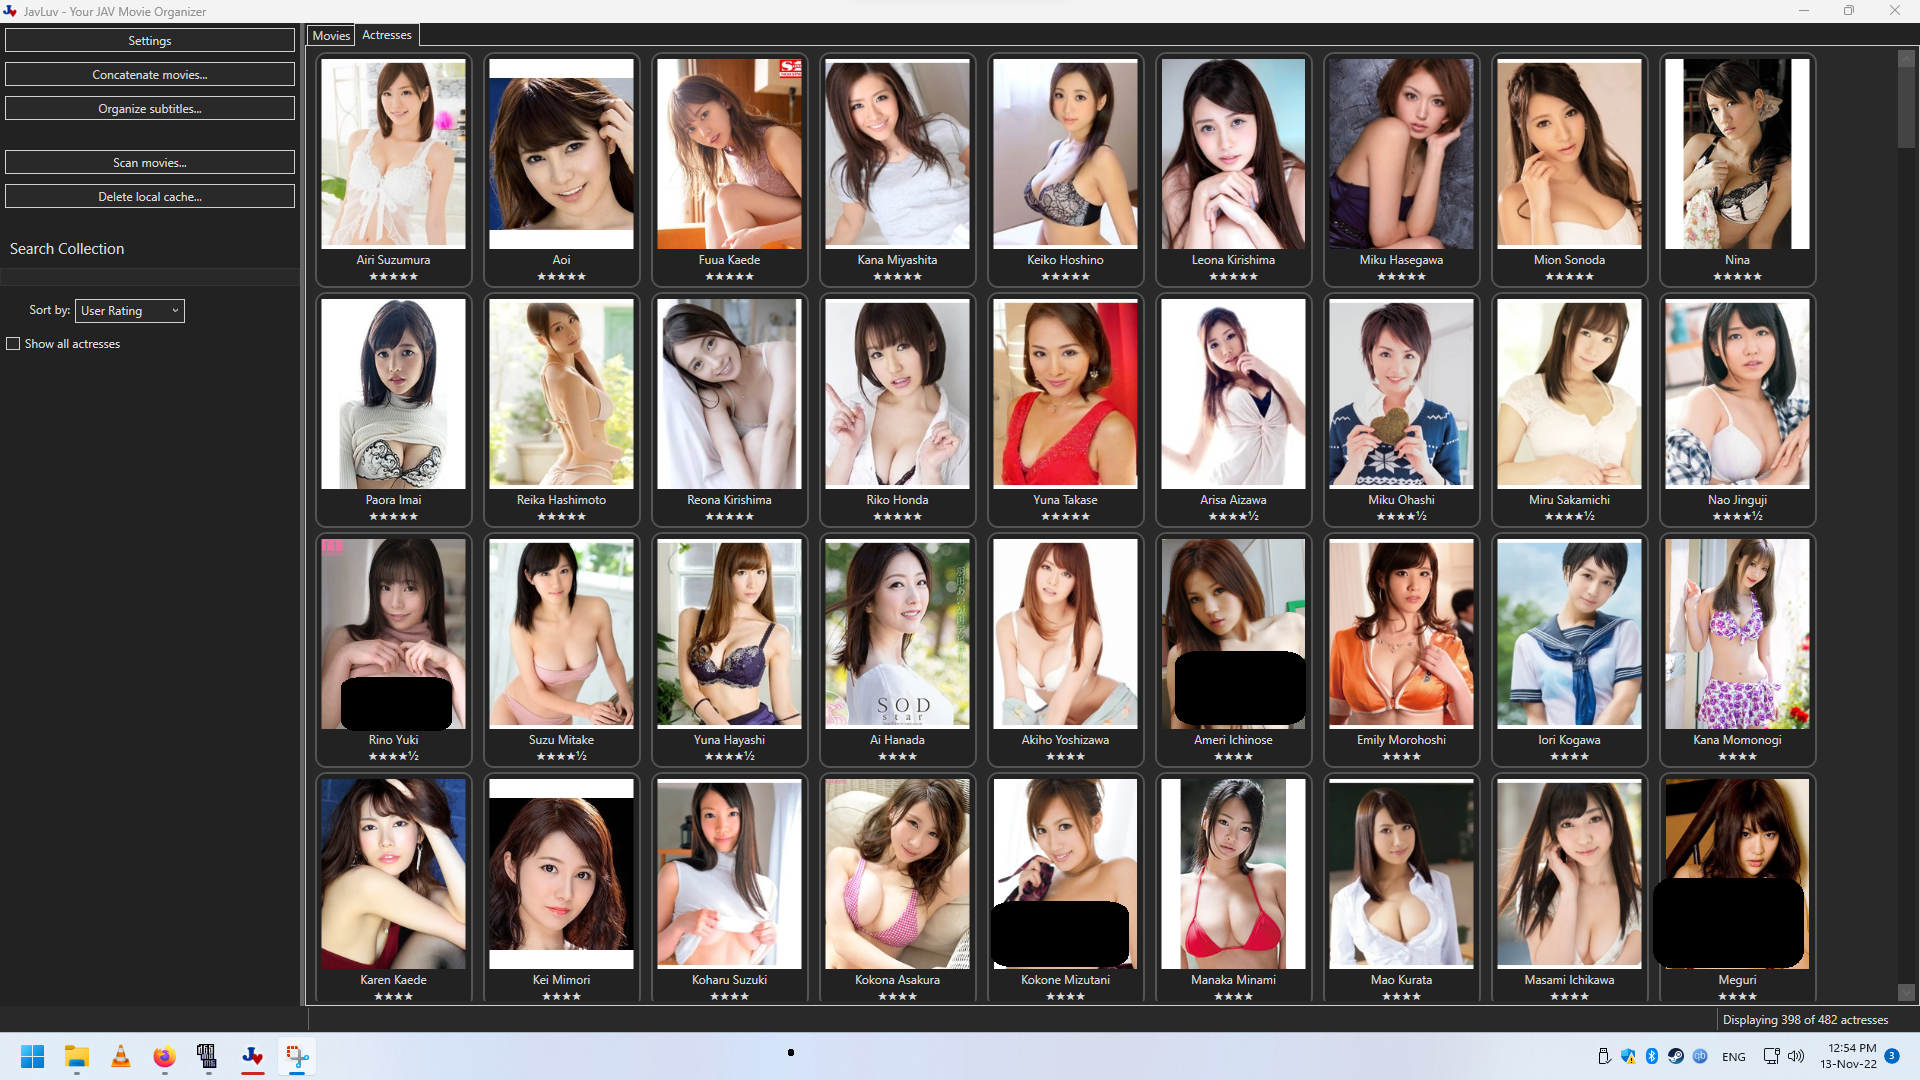Open display network tray icon
This screenshot has height=1080, width=1920.
pyautogui.click(x=1771, y=1056)
